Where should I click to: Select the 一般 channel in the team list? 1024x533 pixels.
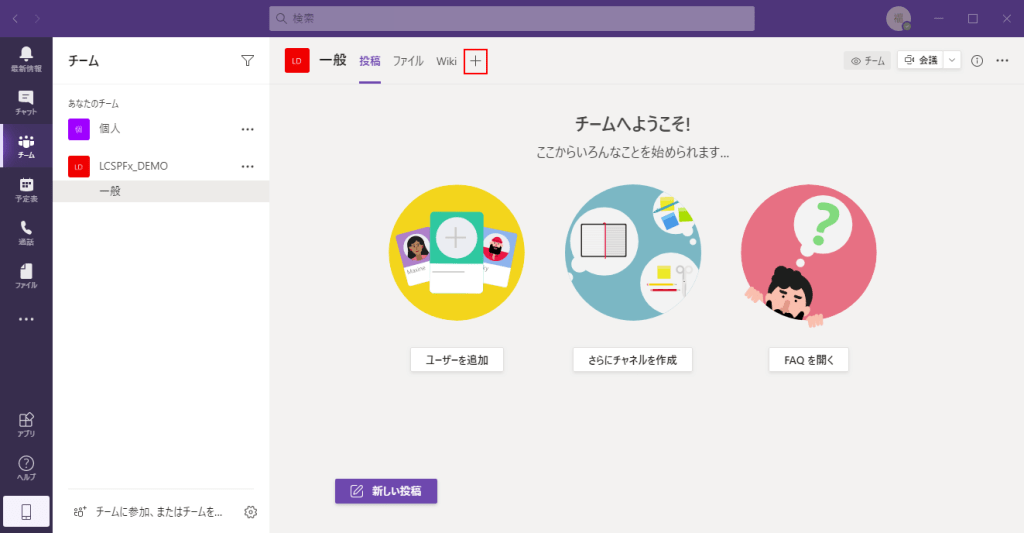(110, 191)
